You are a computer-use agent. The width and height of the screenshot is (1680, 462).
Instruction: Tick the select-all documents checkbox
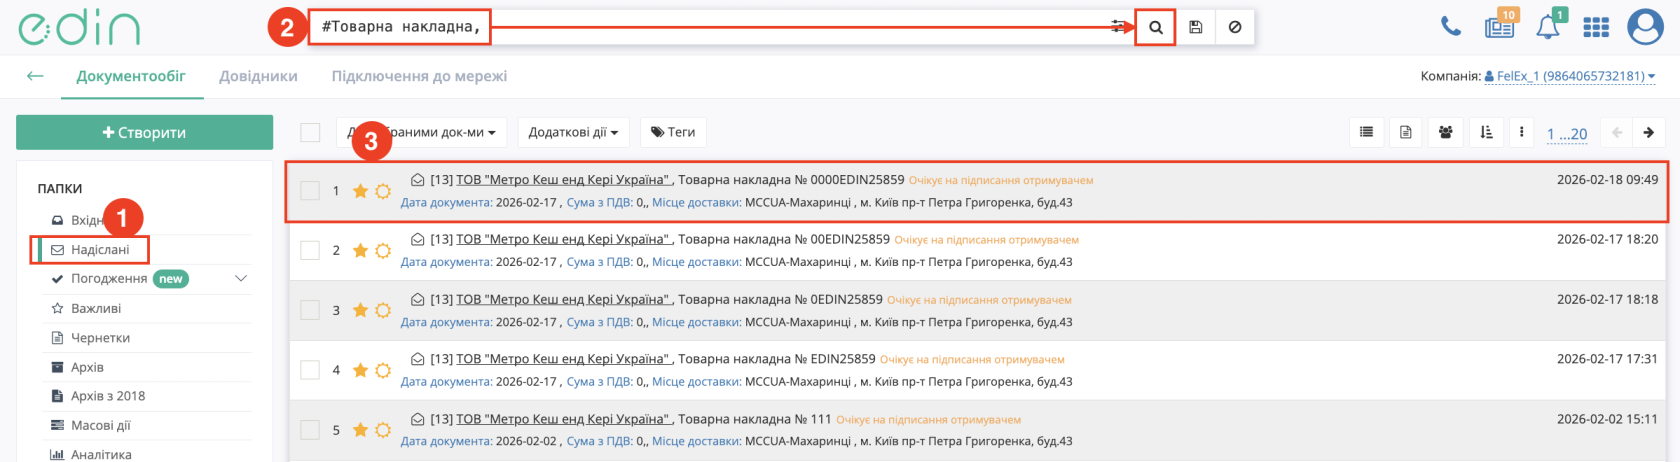point(310,132)
